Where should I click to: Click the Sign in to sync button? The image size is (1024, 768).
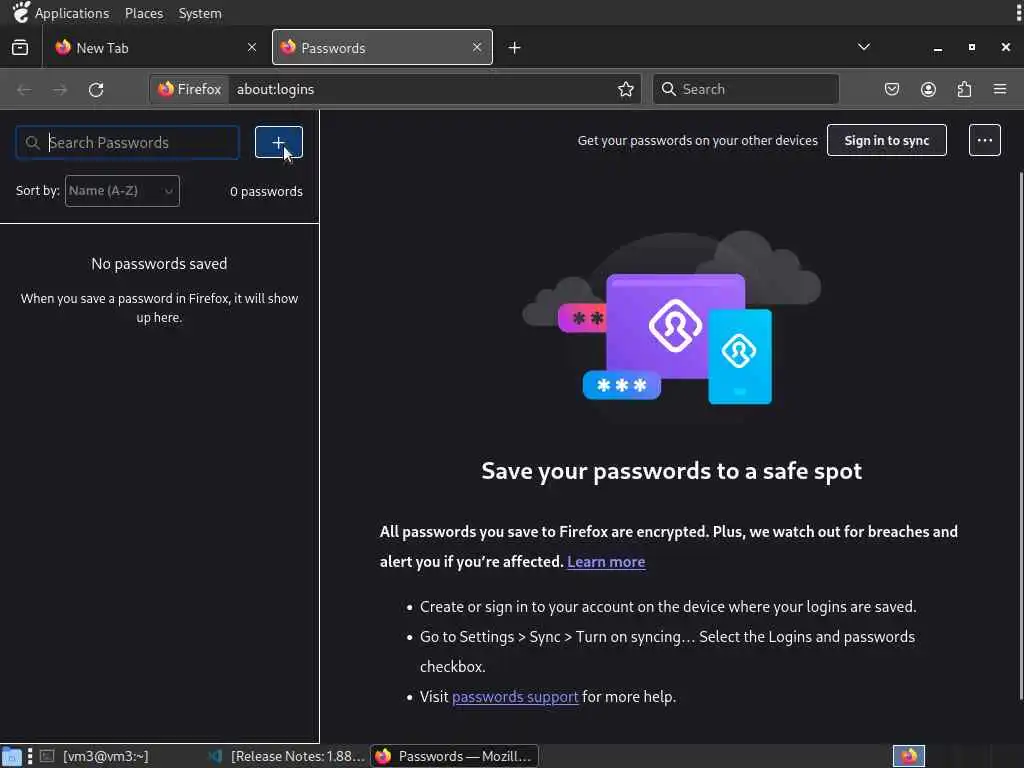coord(886,140)
